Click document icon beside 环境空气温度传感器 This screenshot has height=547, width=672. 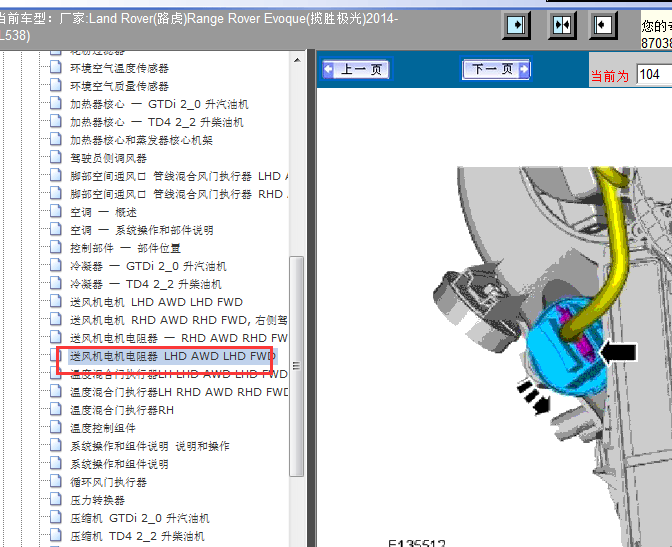click(56, 67)
